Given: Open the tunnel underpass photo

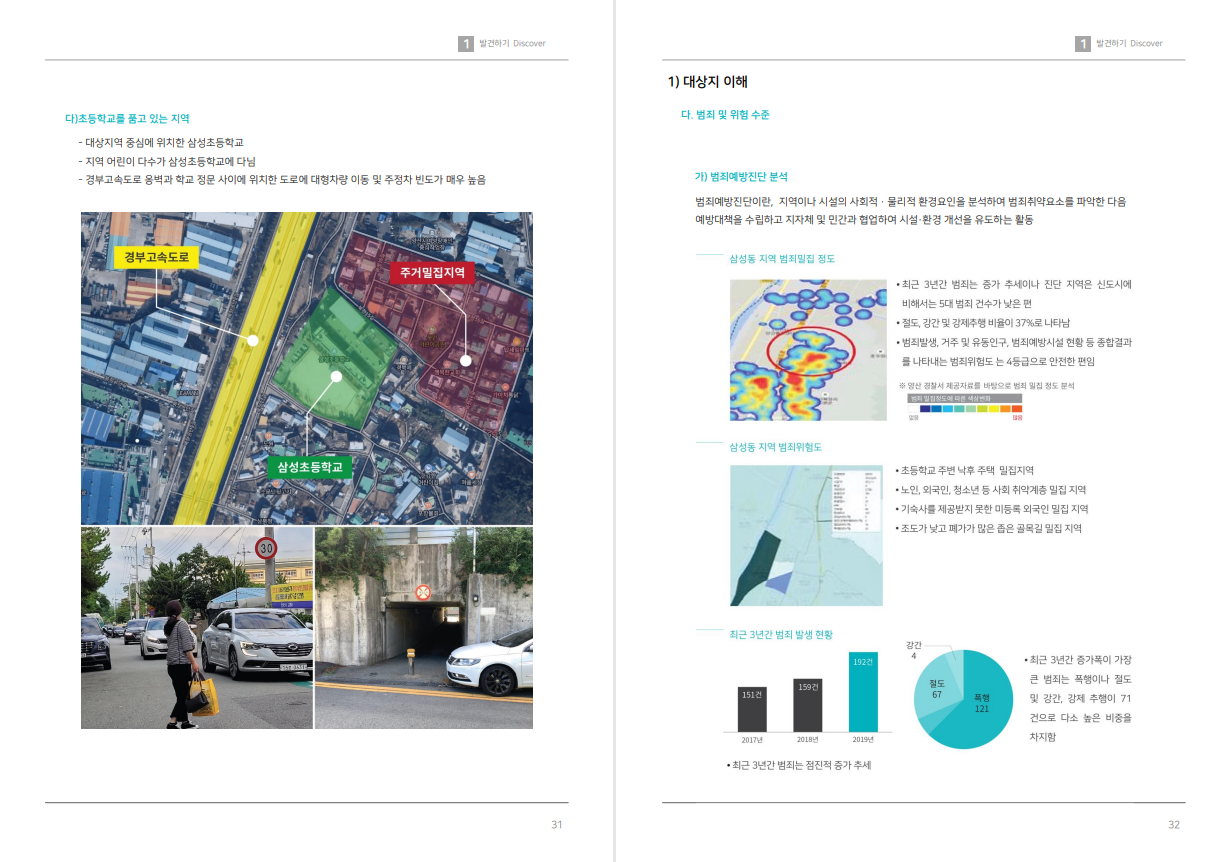Looking at the screenshot, I should tap(423, 628).
